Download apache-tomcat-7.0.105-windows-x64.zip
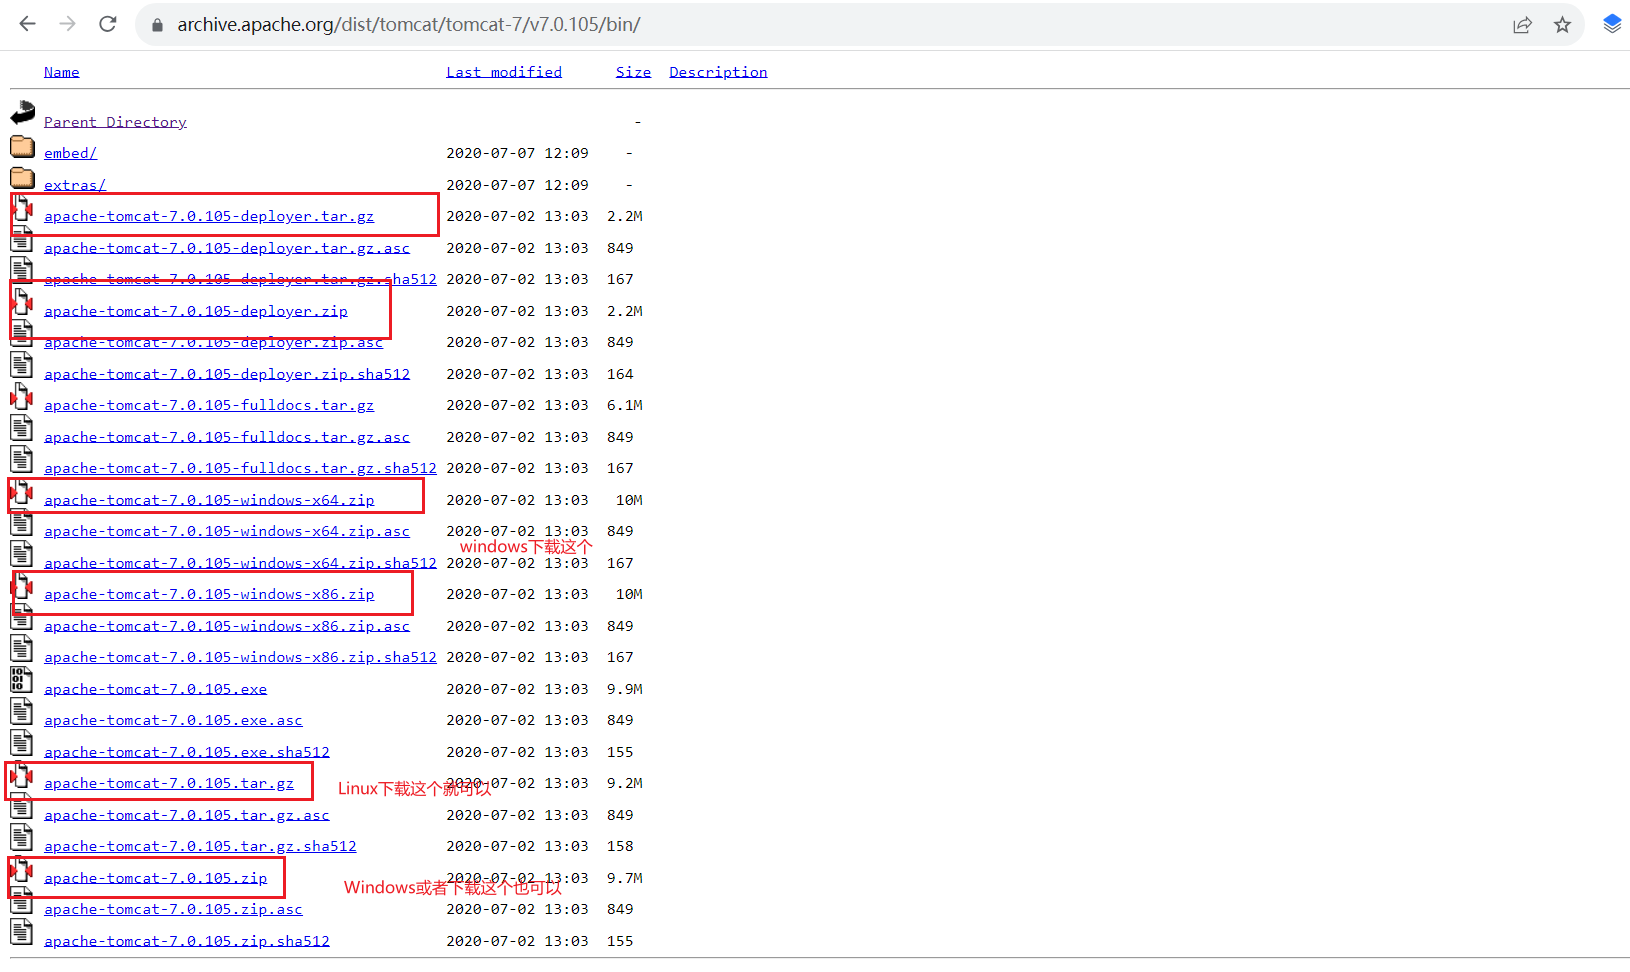Image resolution: width=1630 pixels, height=972 pixels. tap(209, 500)
